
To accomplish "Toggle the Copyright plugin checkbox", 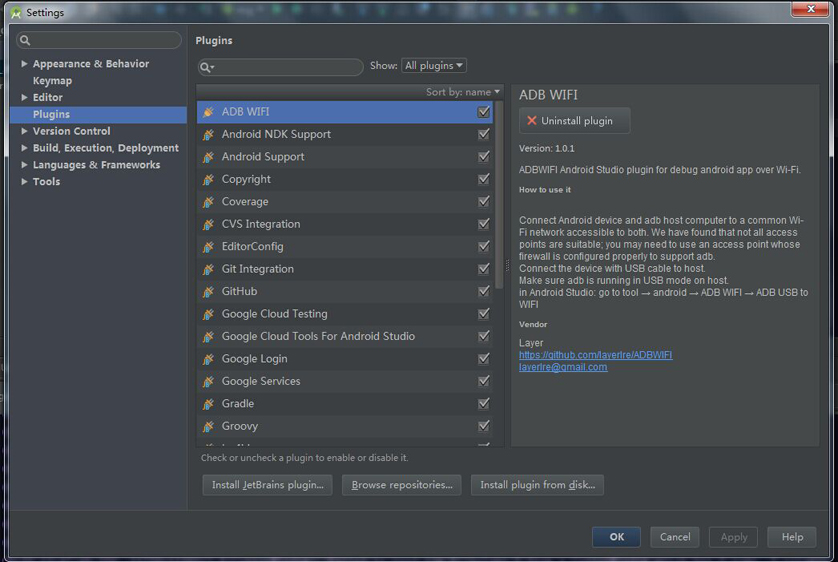I will coord(484,179).
